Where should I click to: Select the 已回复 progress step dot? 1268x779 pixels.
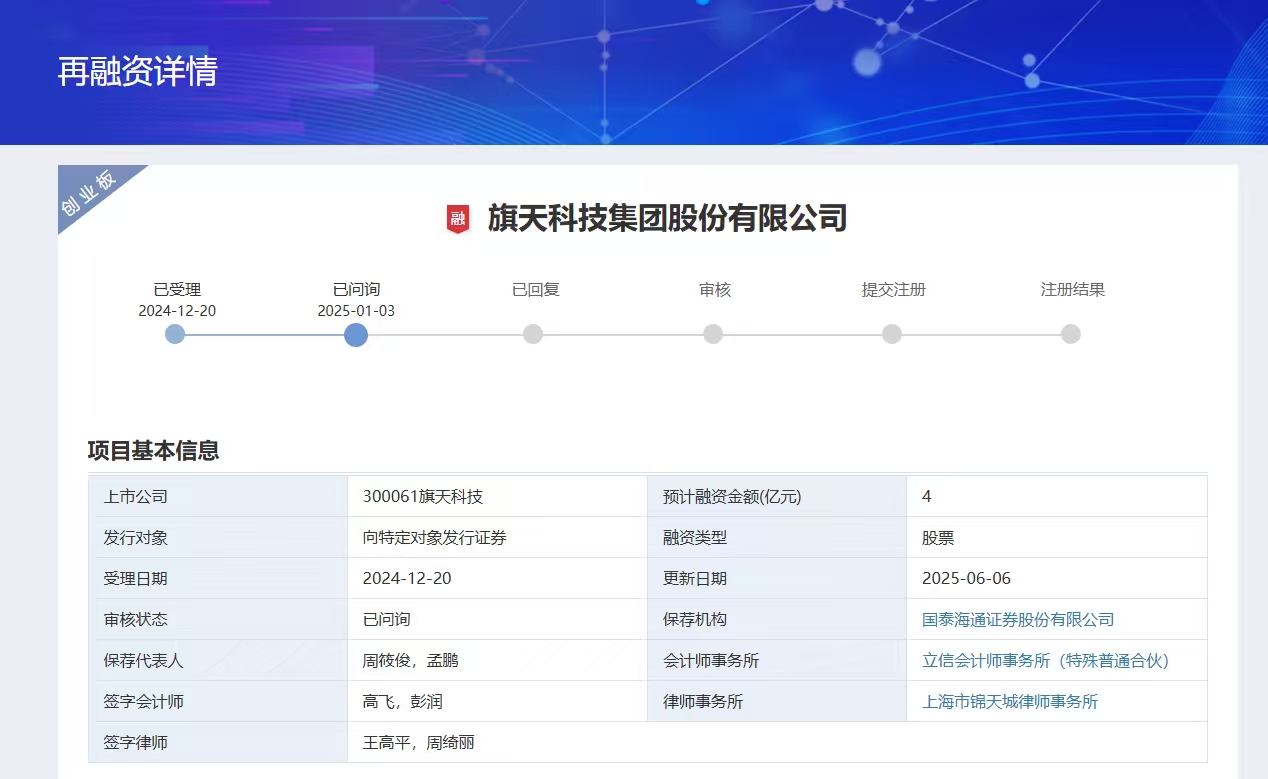(533, 334)
